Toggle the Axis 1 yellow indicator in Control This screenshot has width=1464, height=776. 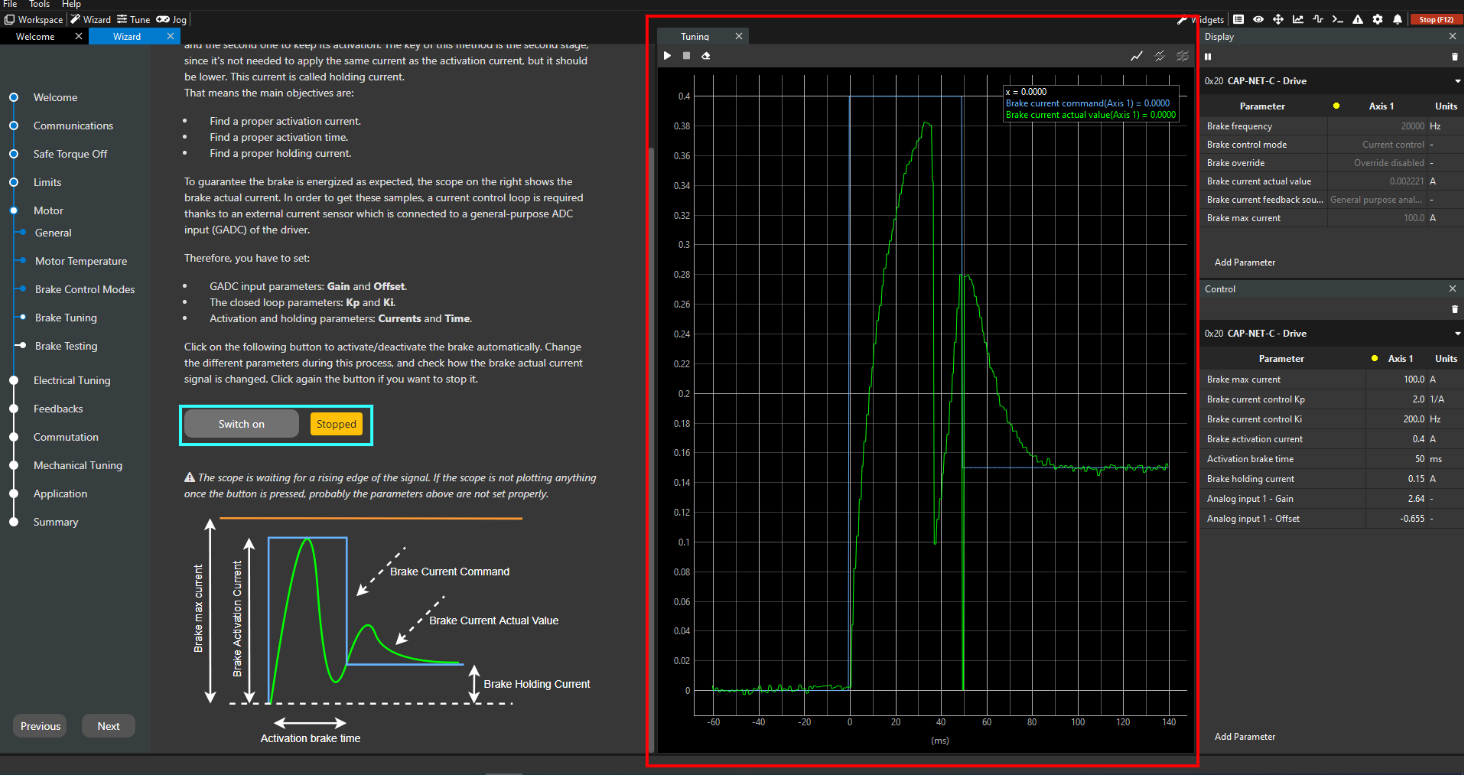point(1375,359)
